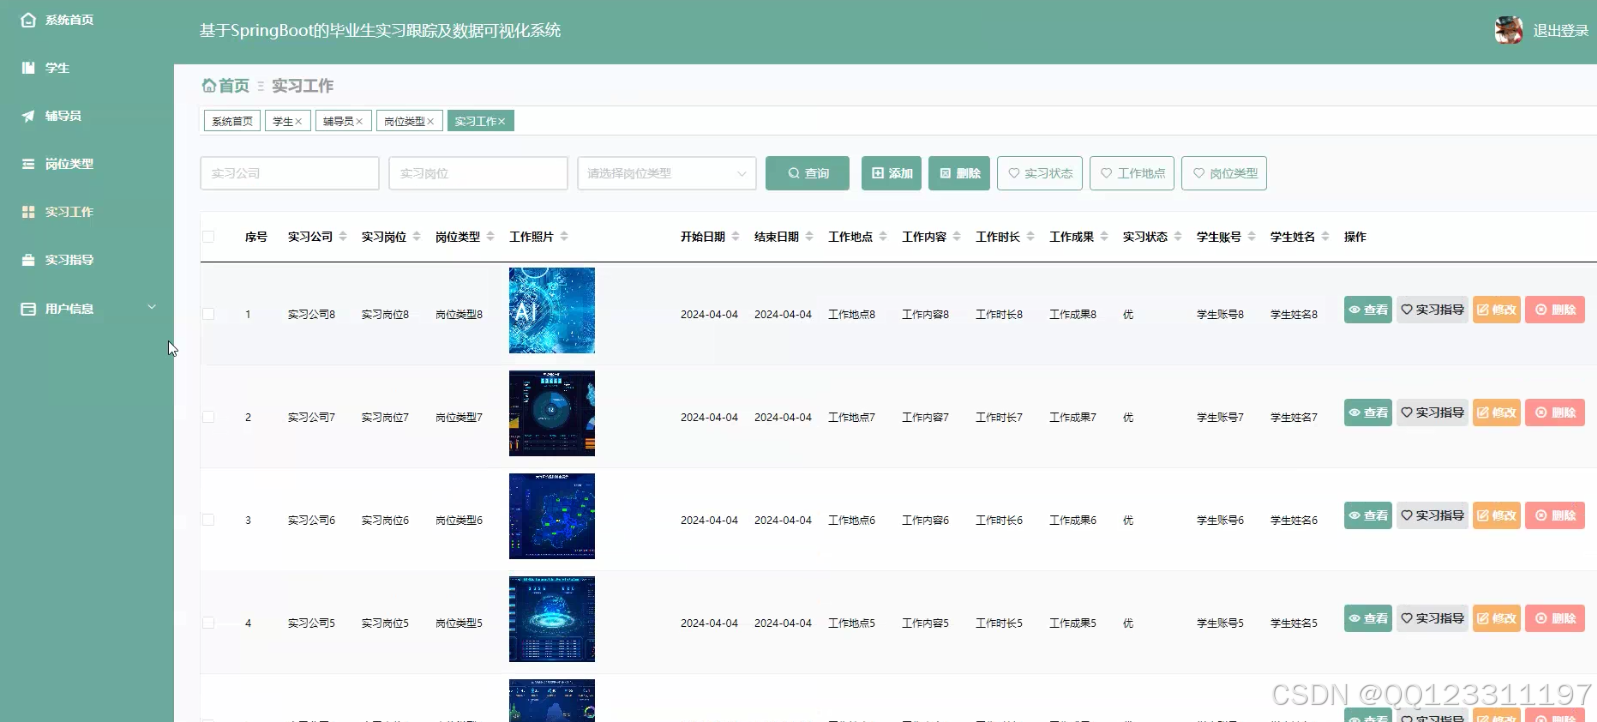
Task: Click 查看 for row 实习公司8
Action: point(1368,310)
